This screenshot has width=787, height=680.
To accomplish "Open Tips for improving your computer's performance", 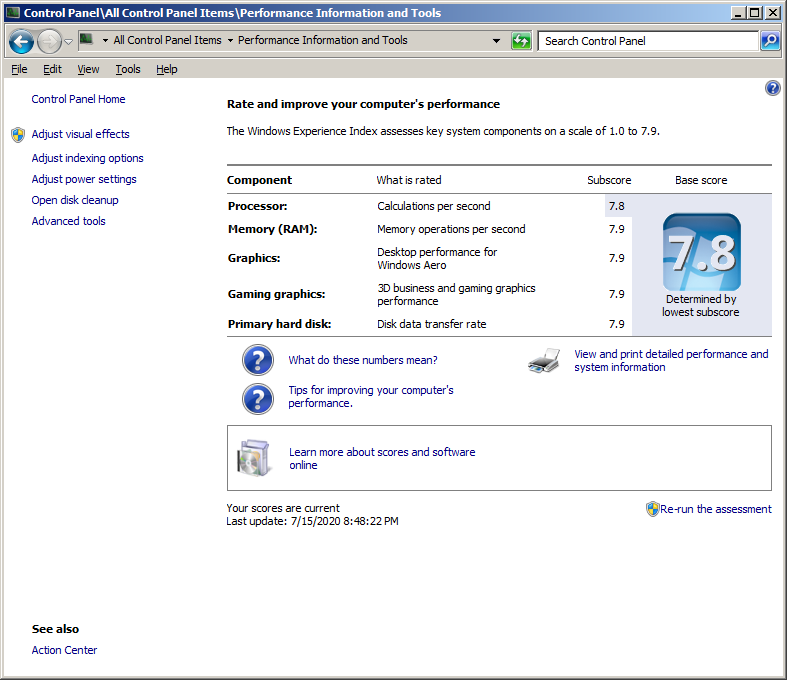I will click(370, 396).
